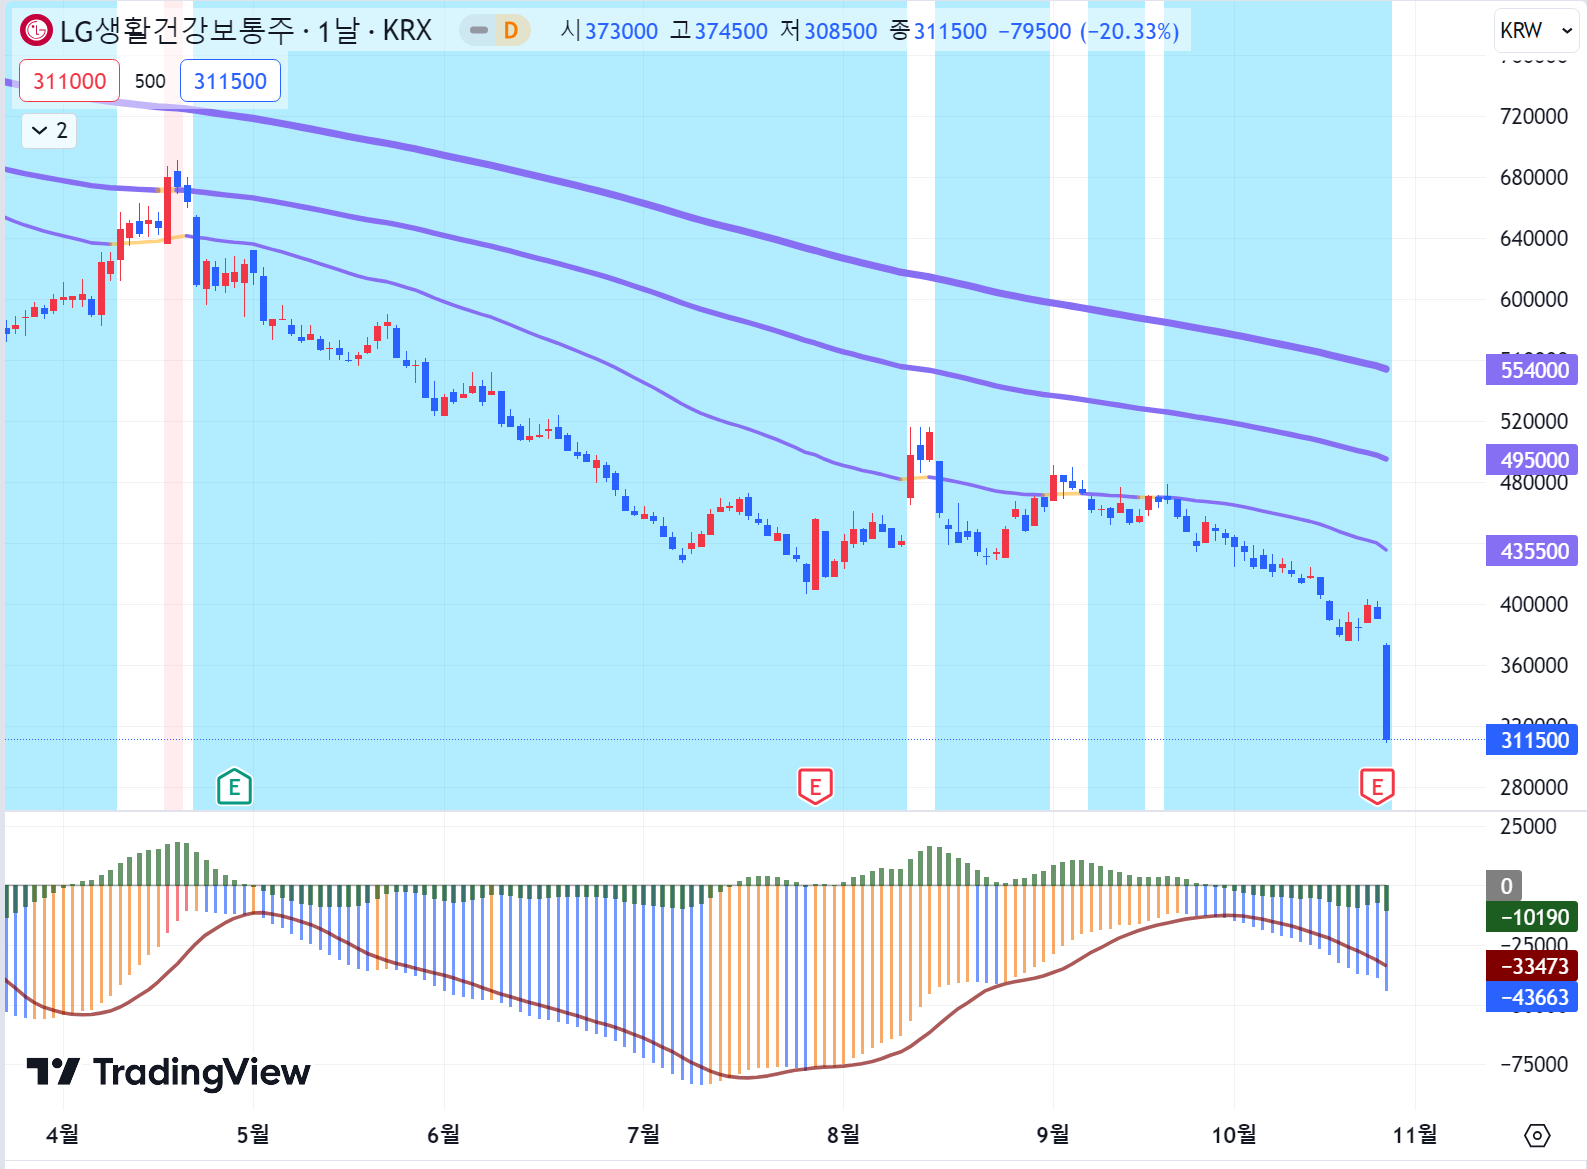Click the 720000 price axis label
This screenshot has height=1169, width=1587.
click(x=1534, y=116)
